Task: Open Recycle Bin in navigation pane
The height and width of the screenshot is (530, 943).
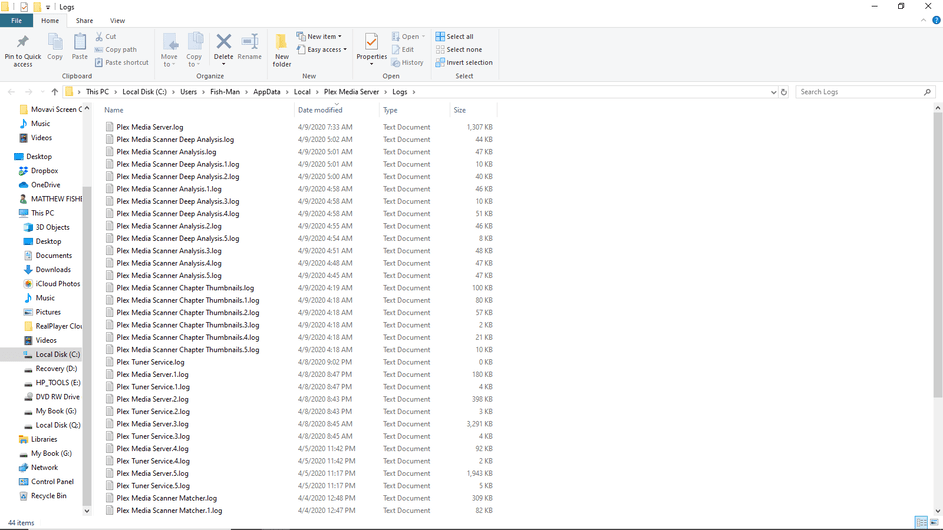Action: 48,496
